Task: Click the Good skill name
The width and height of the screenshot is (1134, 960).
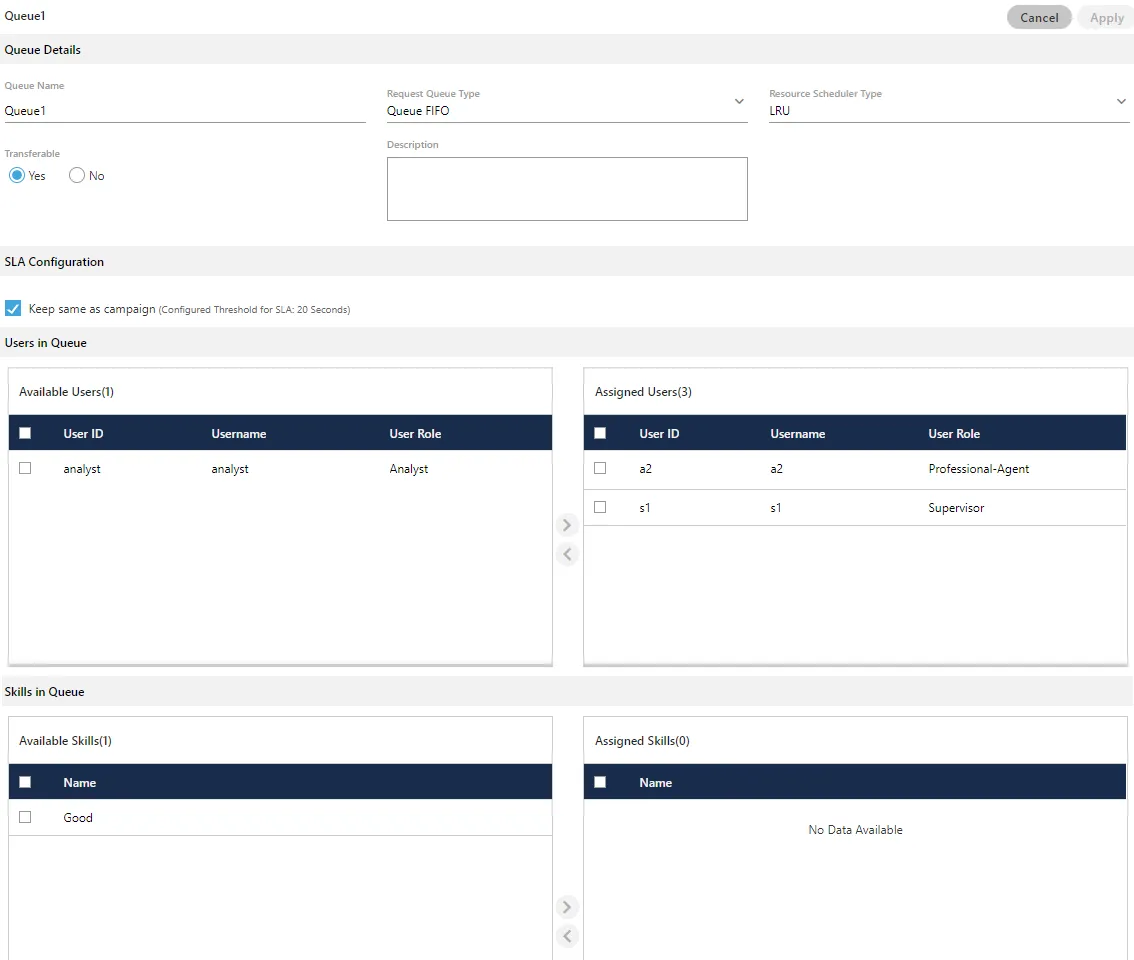Action: pyautogui.click(x=78, y=817)
